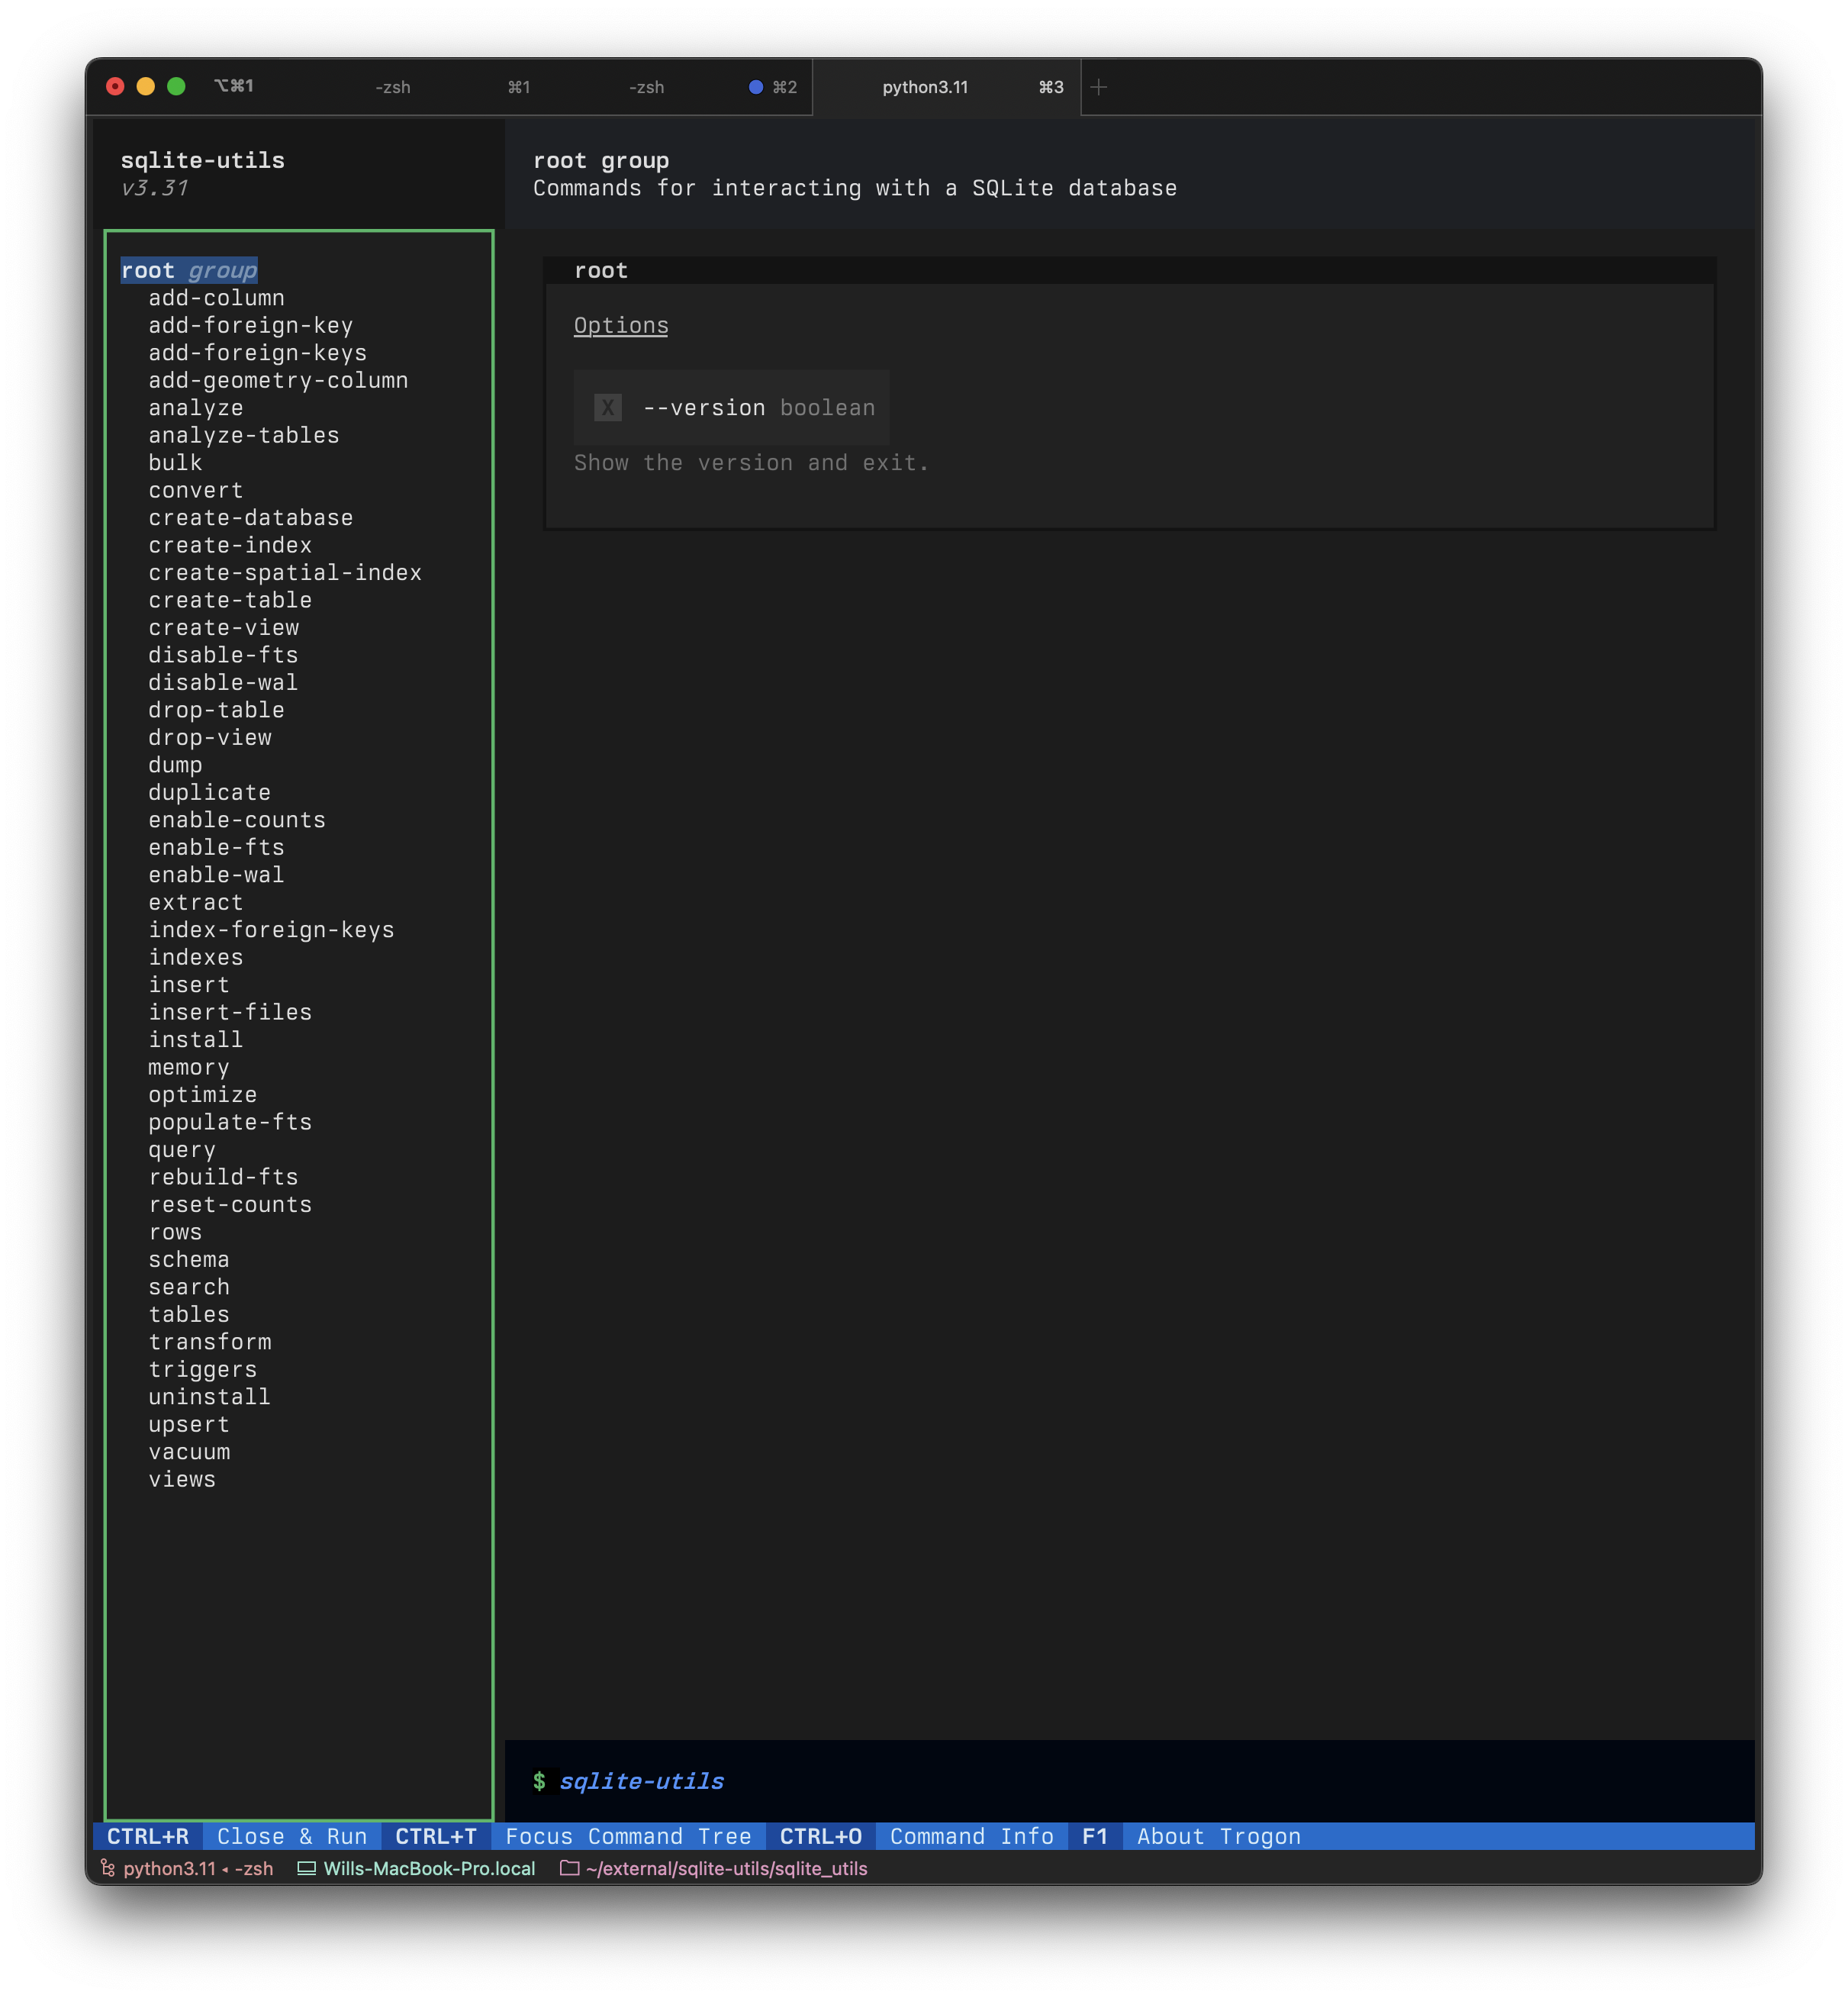Click the computer icon beside Wills-MacBook-Pro.local
Viewport: 1848px width, 1998px height.
[x=306, y=1868]
